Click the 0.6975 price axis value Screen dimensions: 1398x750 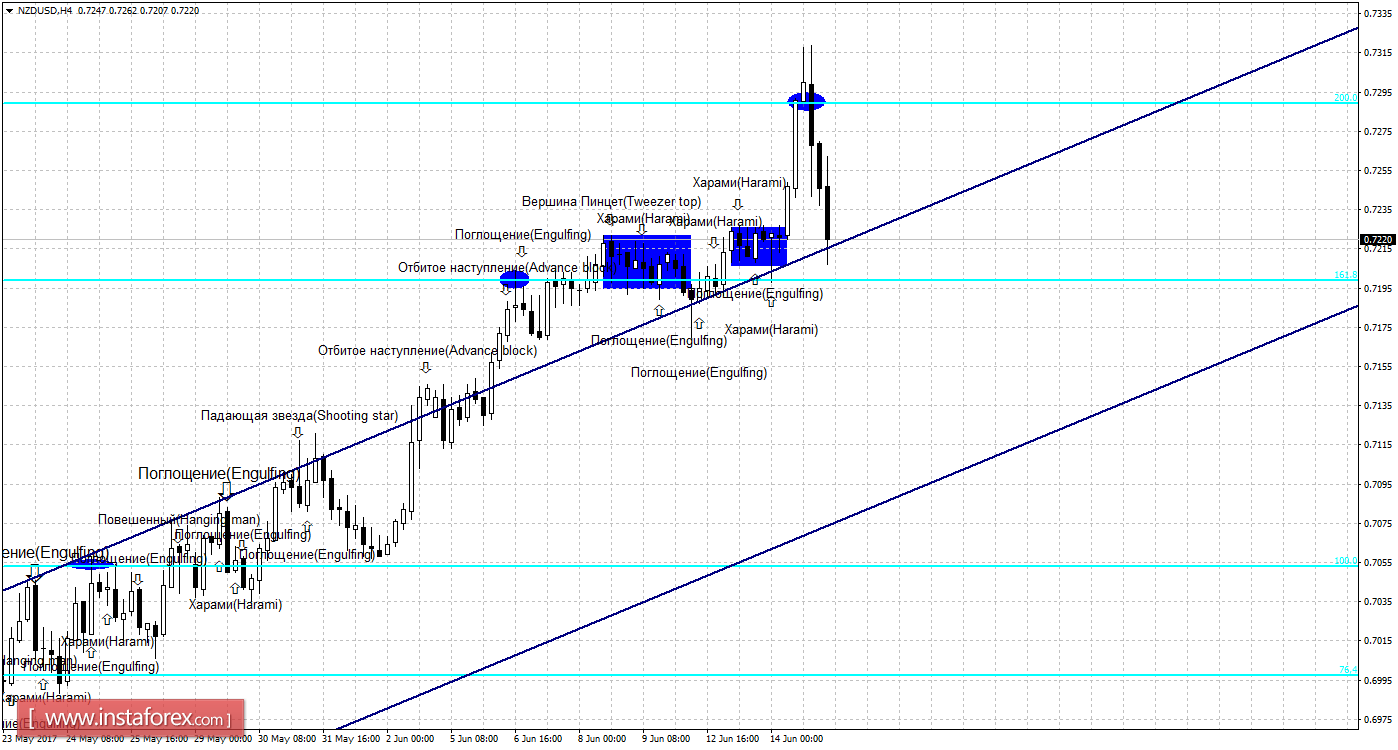pyautogui.click(x=1378, y=719)
